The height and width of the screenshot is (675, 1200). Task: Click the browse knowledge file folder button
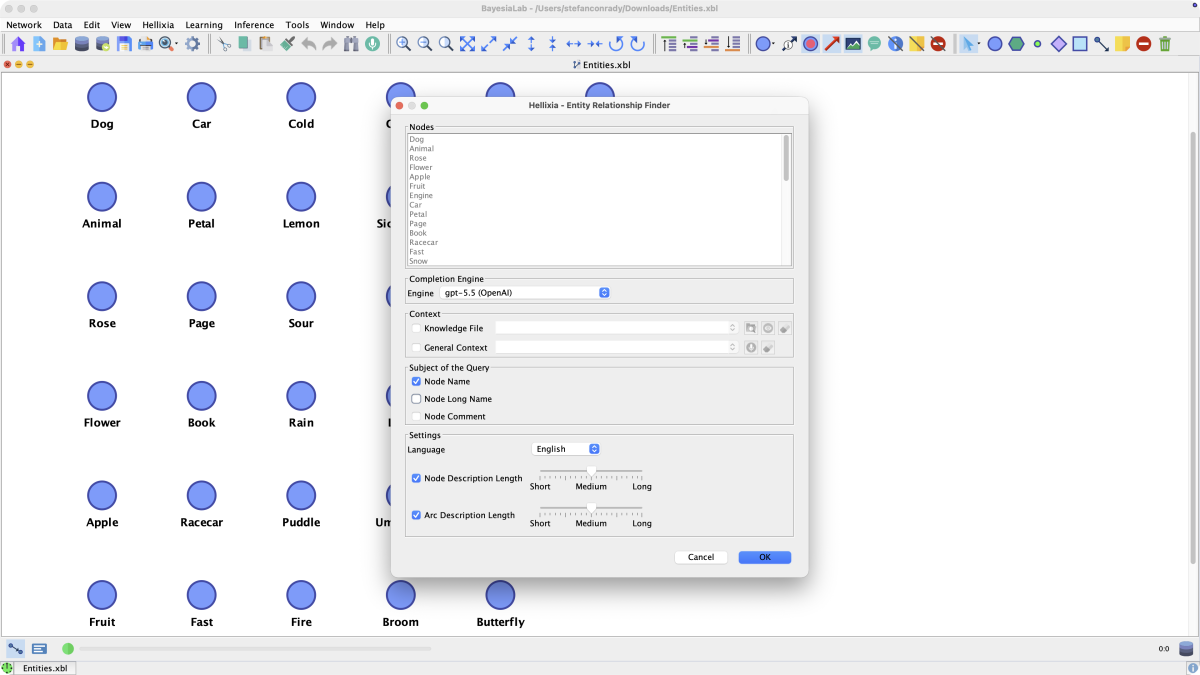pos(751,328)
